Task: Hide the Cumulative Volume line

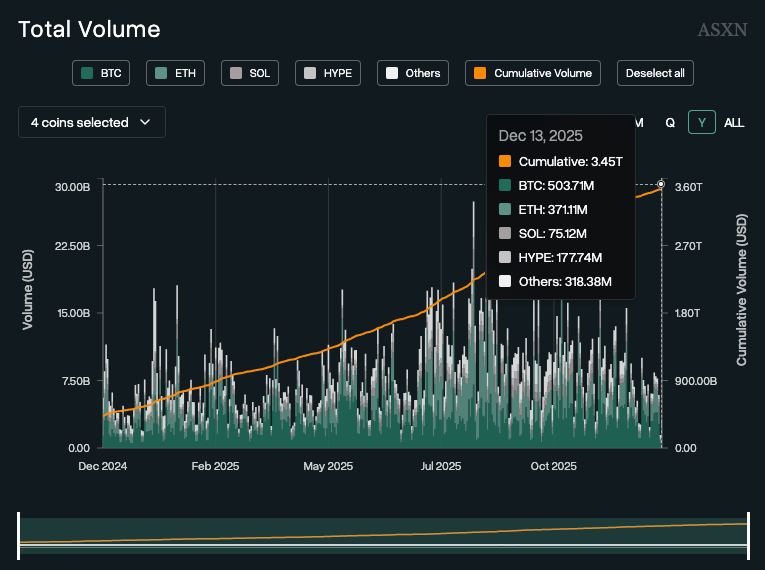Action: (534, 73)
